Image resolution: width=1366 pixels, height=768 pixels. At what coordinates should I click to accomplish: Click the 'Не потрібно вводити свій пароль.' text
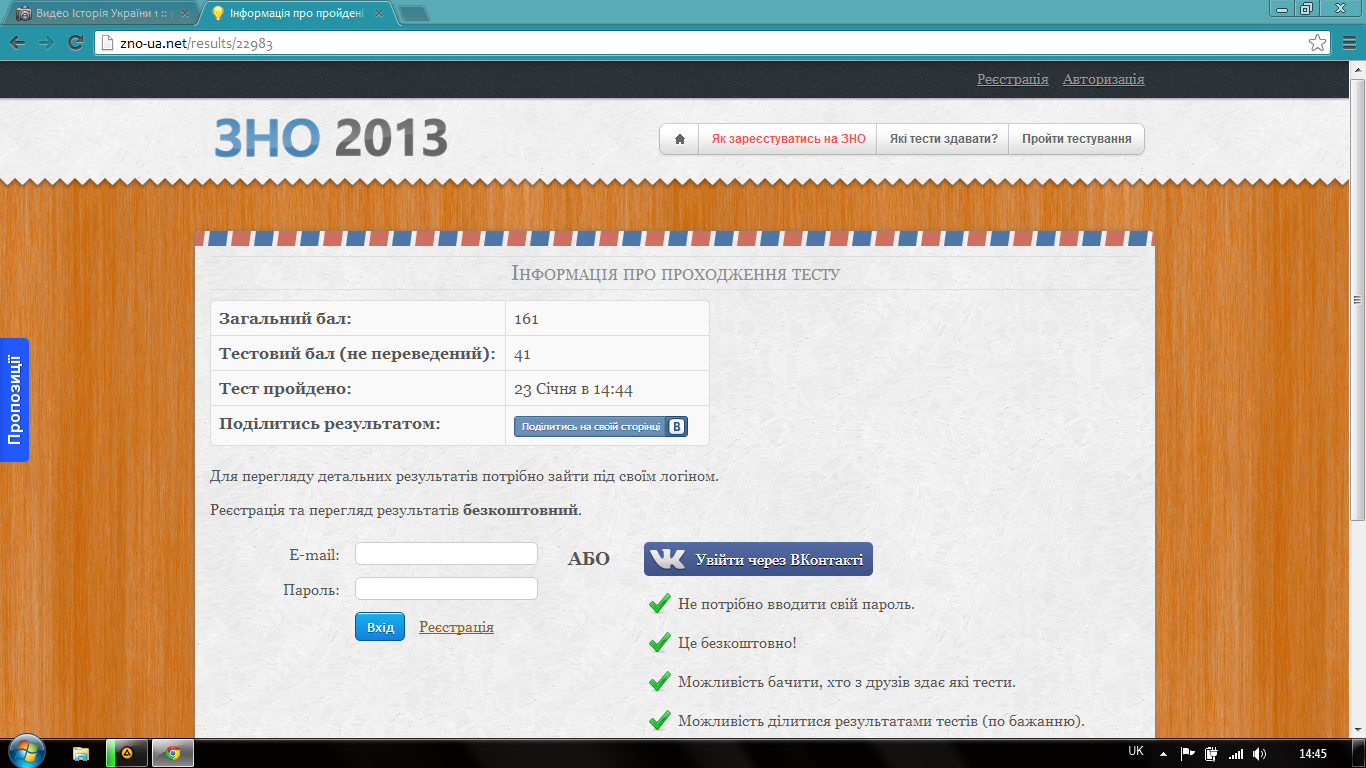(x=796, y=604)
